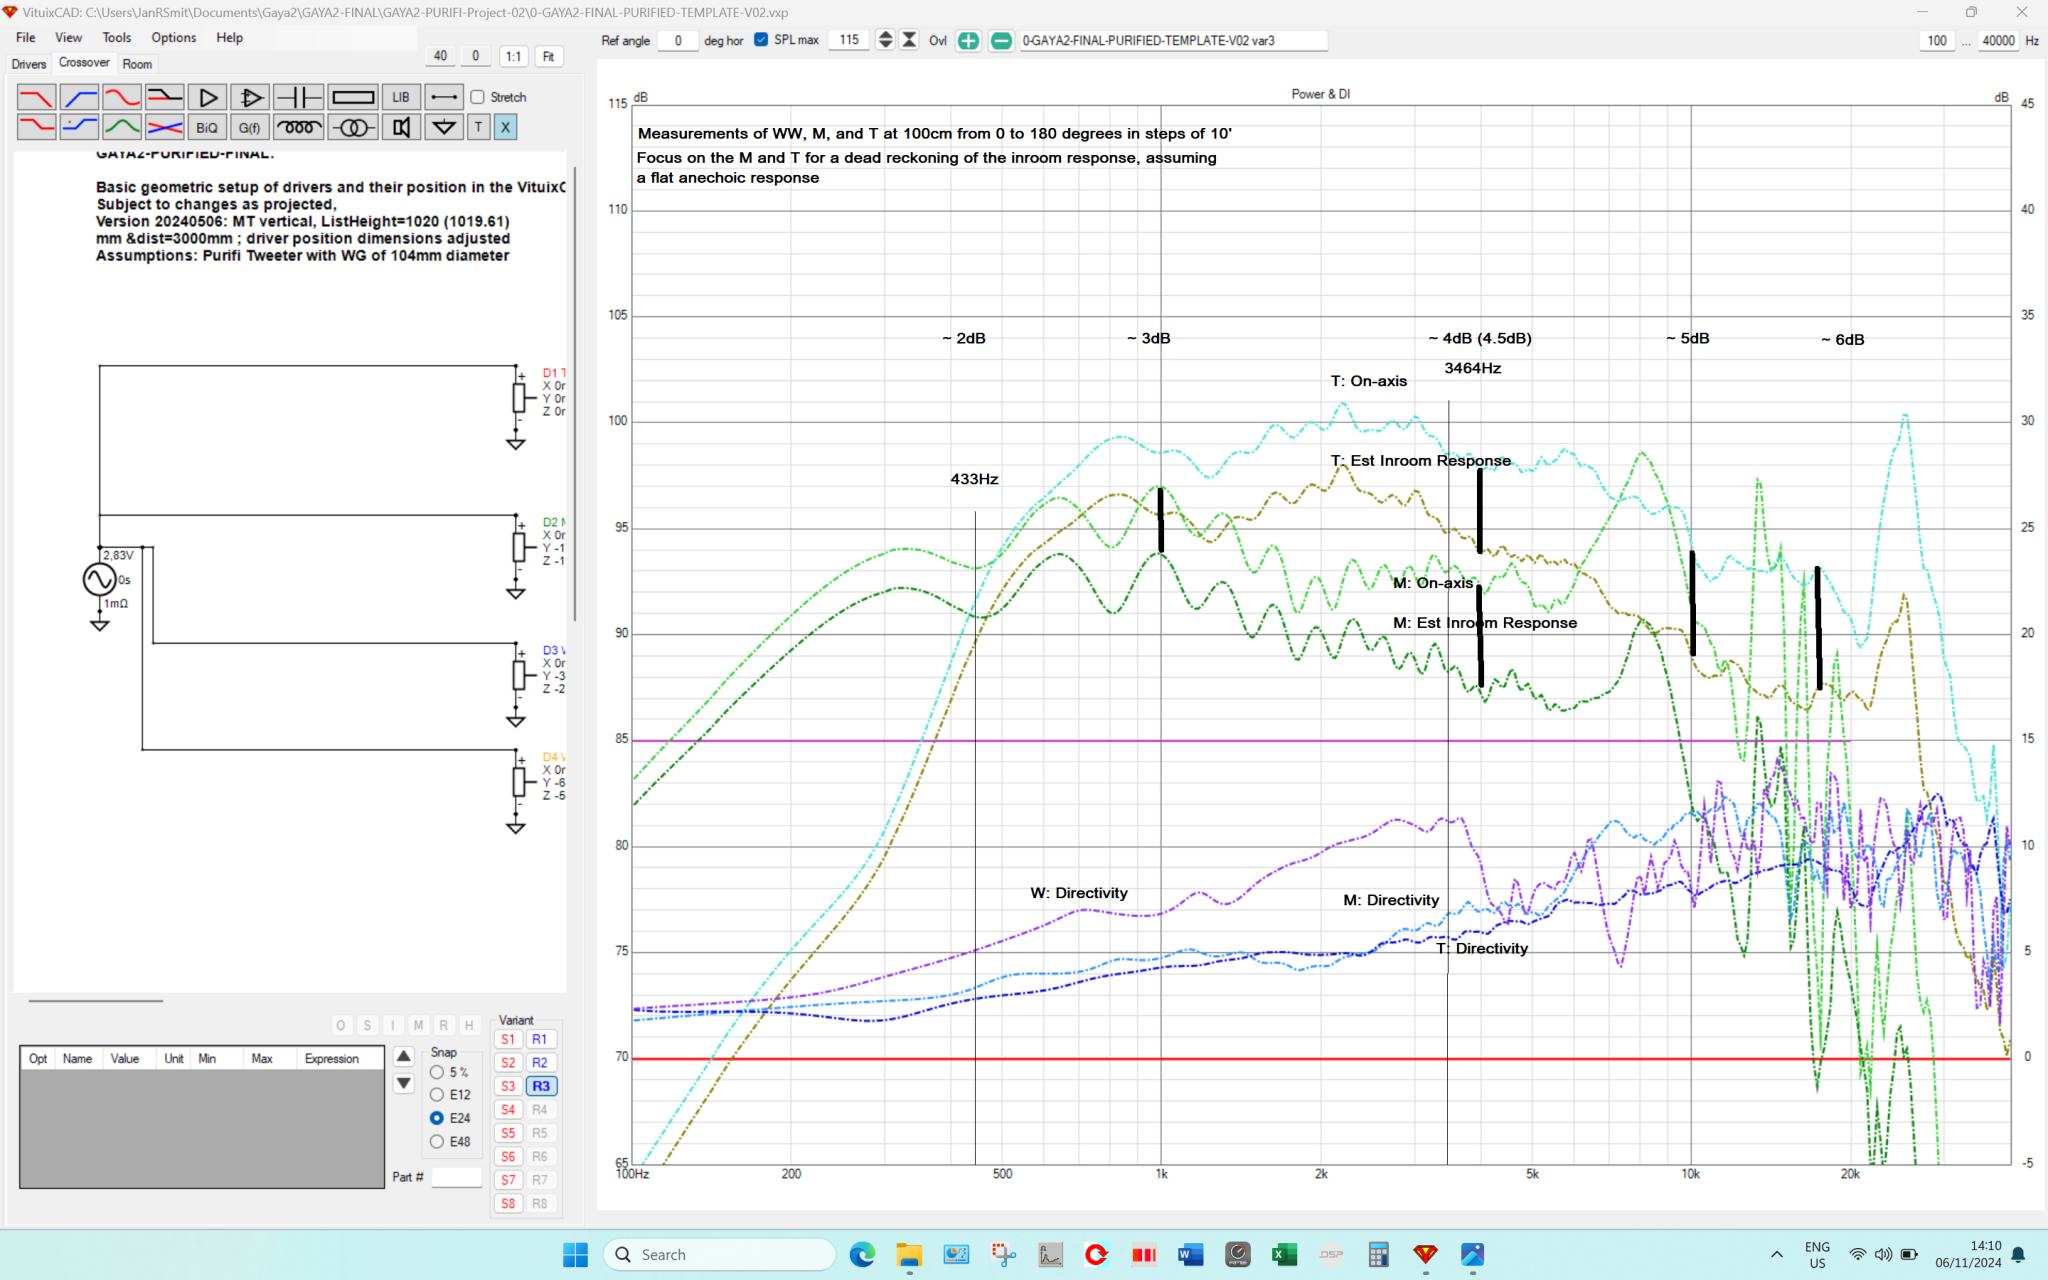Add a second order low-pass block

click(x=36, y=127)
